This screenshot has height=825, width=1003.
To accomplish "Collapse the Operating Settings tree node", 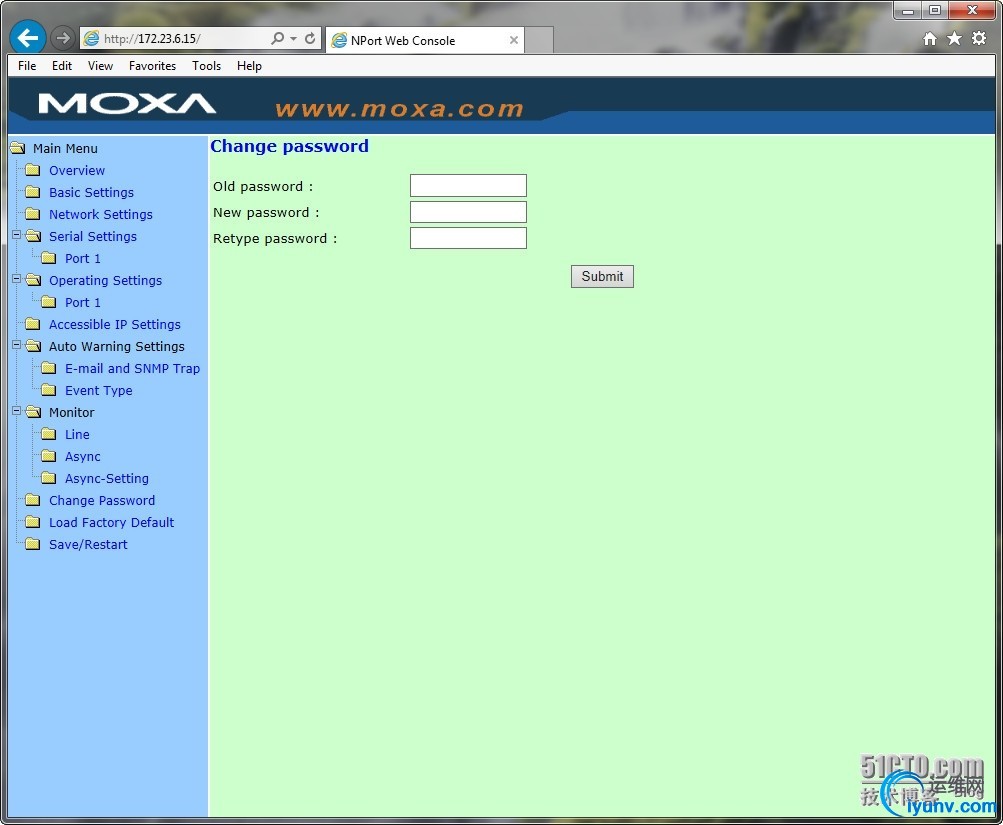I will point(17,279).
